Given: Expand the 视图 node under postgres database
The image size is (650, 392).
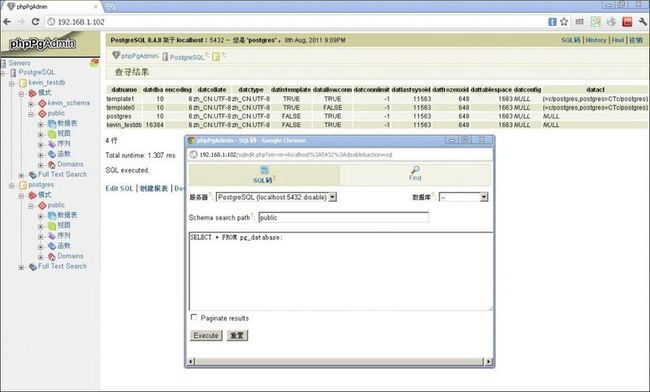Looking at the screenshot, I should pos(40,226).
